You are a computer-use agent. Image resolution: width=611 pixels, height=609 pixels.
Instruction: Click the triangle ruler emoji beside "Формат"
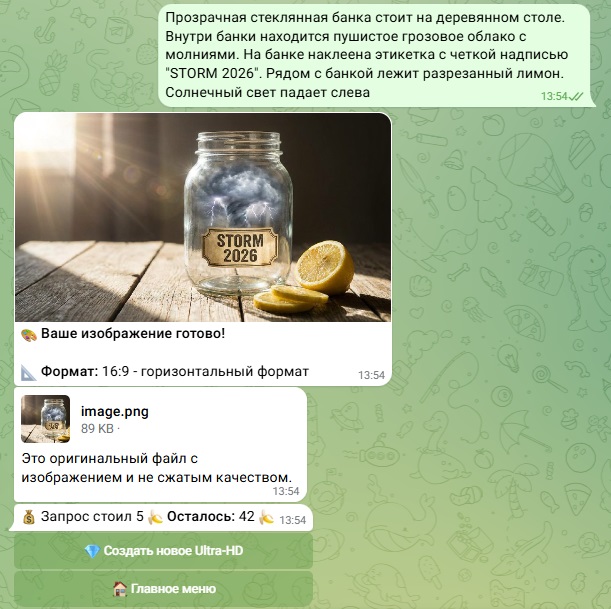pos(29,372)
